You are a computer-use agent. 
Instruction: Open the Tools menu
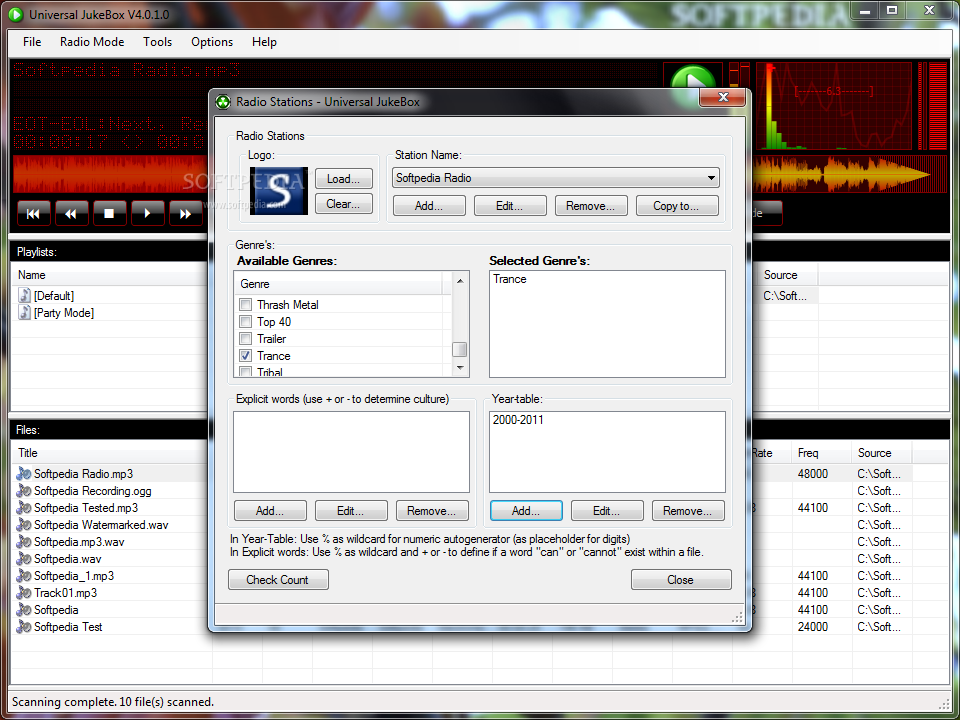click(157, 42)
